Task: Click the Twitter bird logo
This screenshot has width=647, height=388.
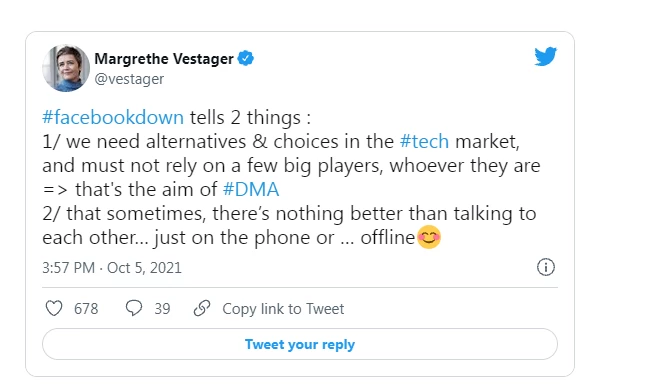Action: [x=545, y=57]
